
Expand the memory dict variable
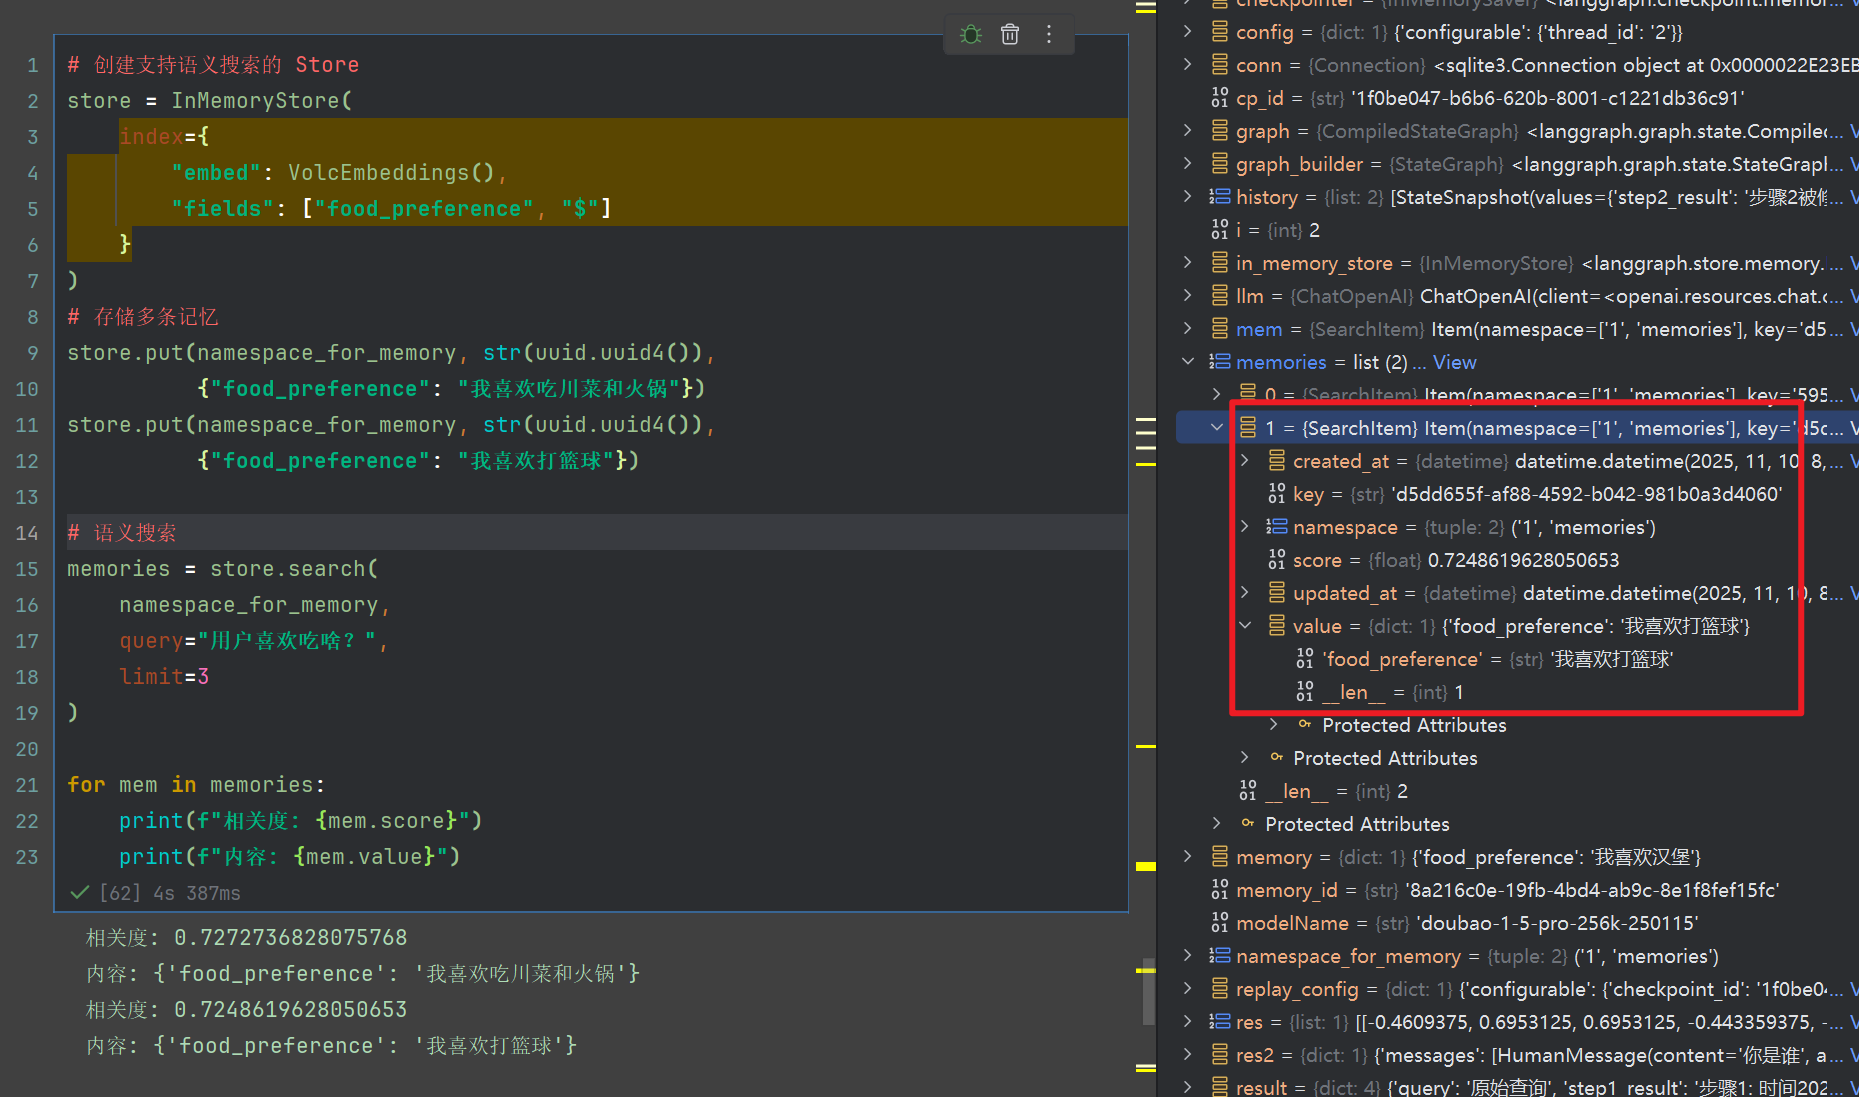coord(1187,857)
